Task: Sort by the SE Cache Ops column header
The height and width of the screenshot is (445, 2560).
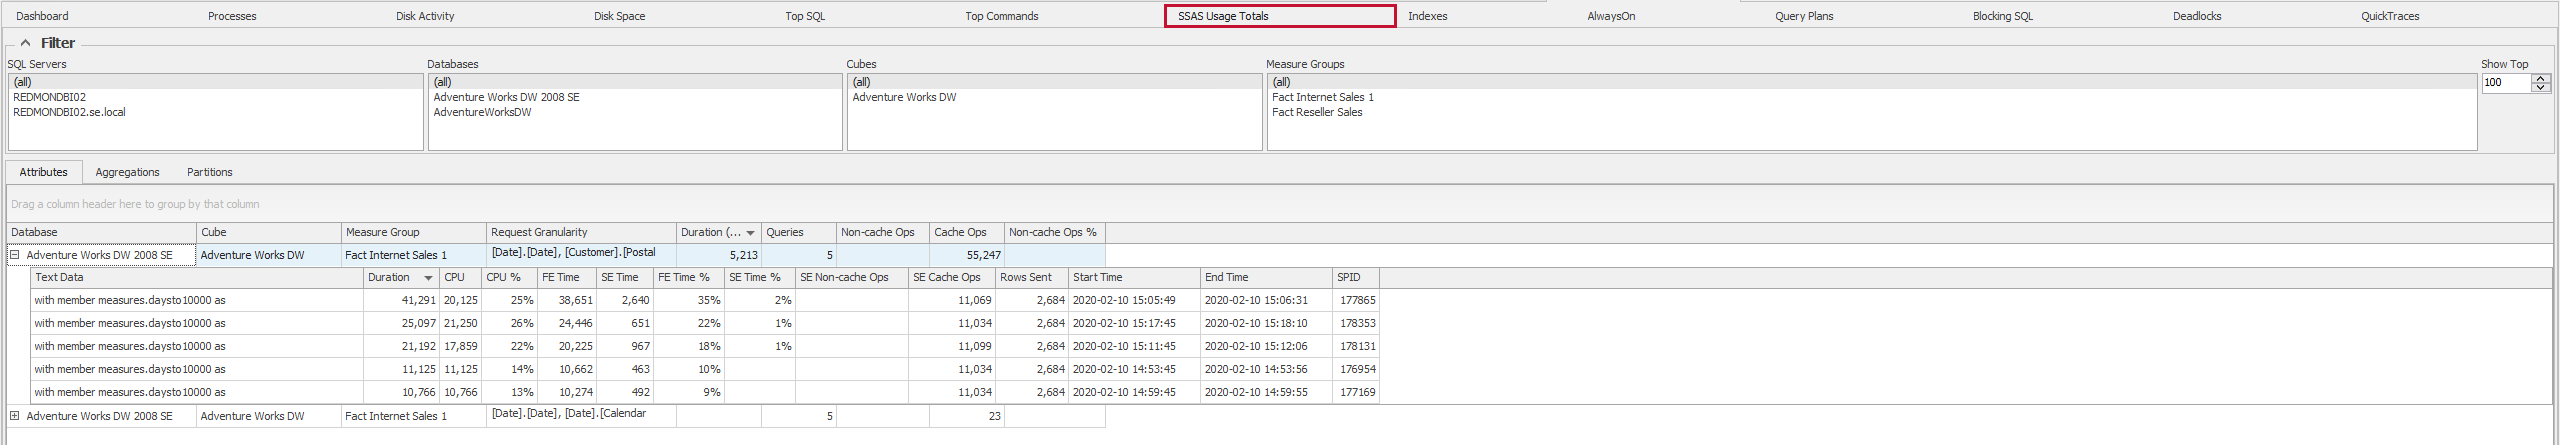Action: (x=952, y=277)
